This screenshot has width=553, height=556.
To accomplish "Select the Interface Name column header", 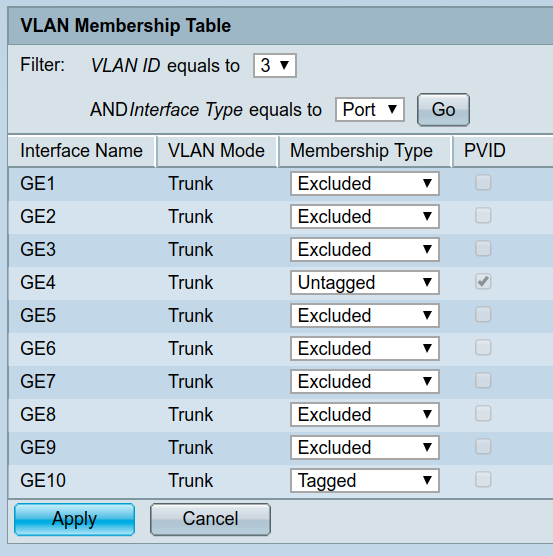I will [x=82, y=151].
